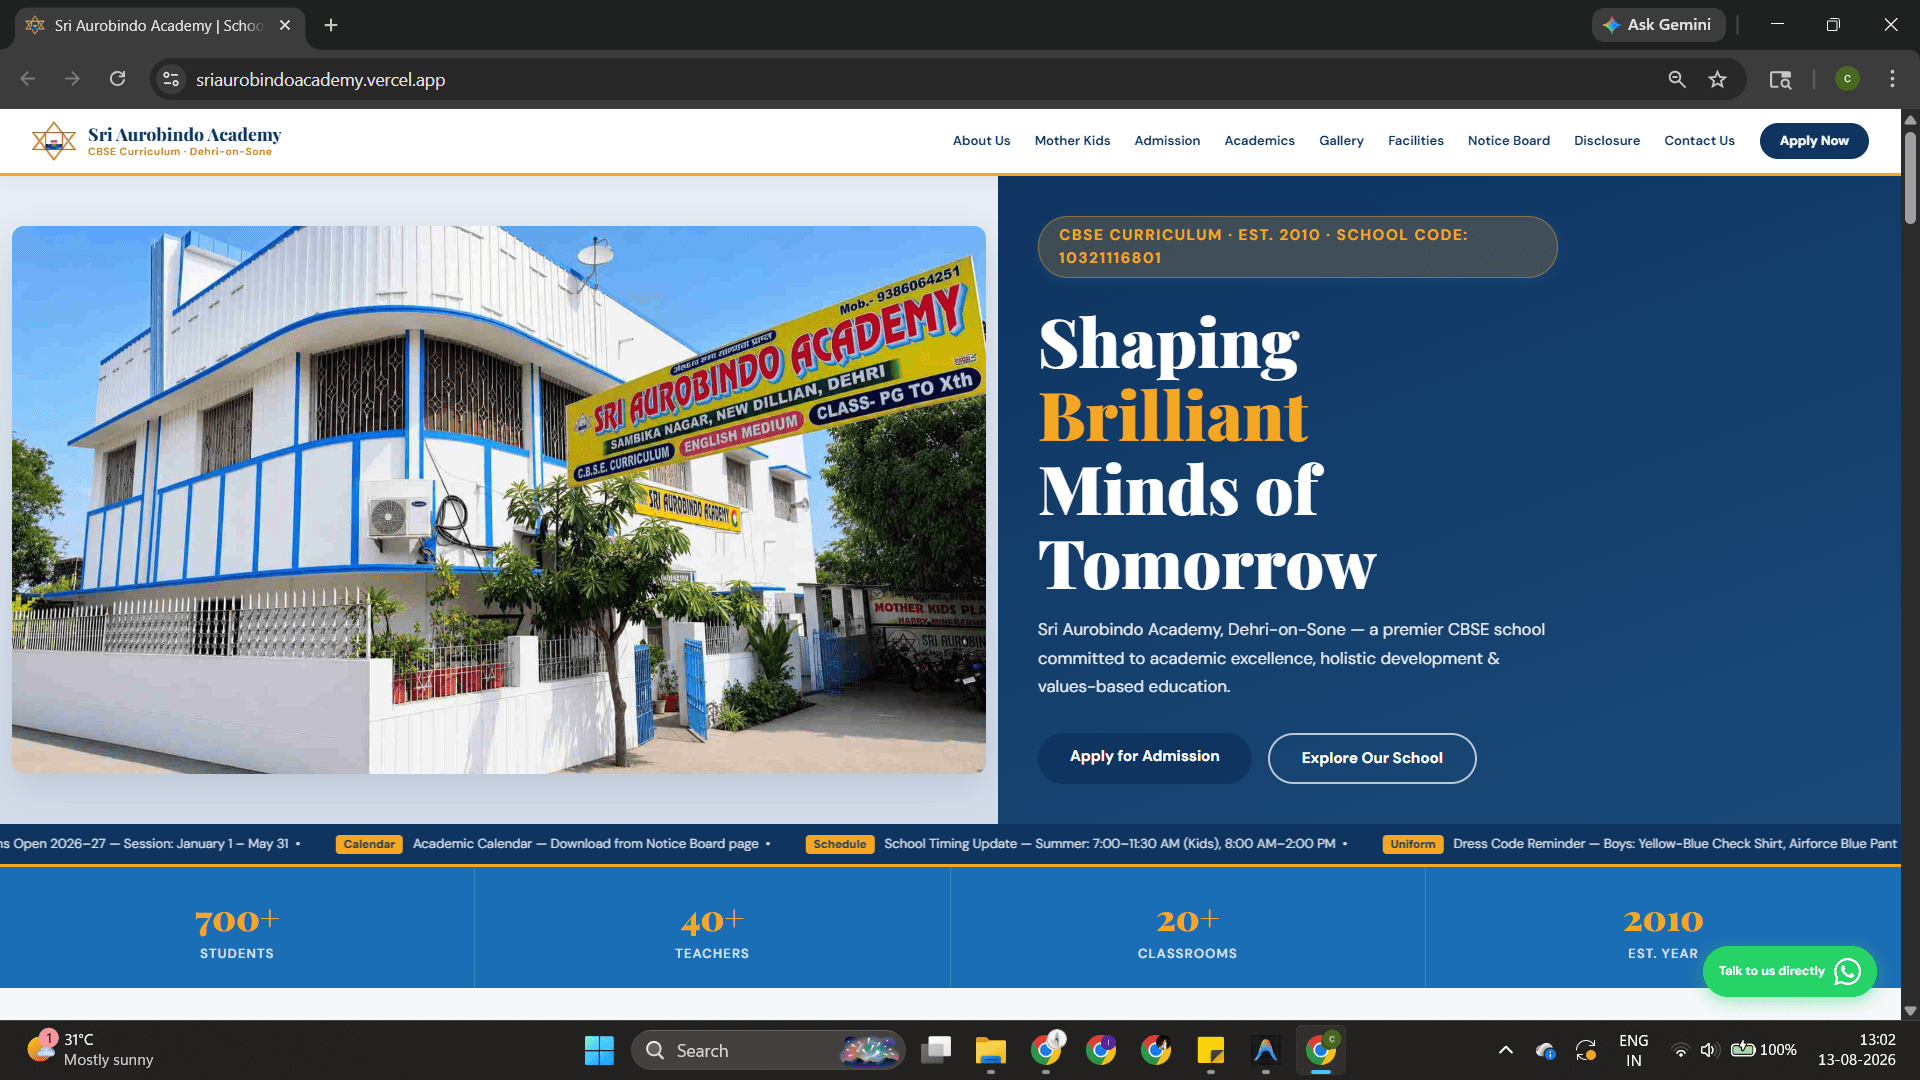Click the Wi-Fi network tray icon
1920x1080 pixels.
point(1681,1050)
